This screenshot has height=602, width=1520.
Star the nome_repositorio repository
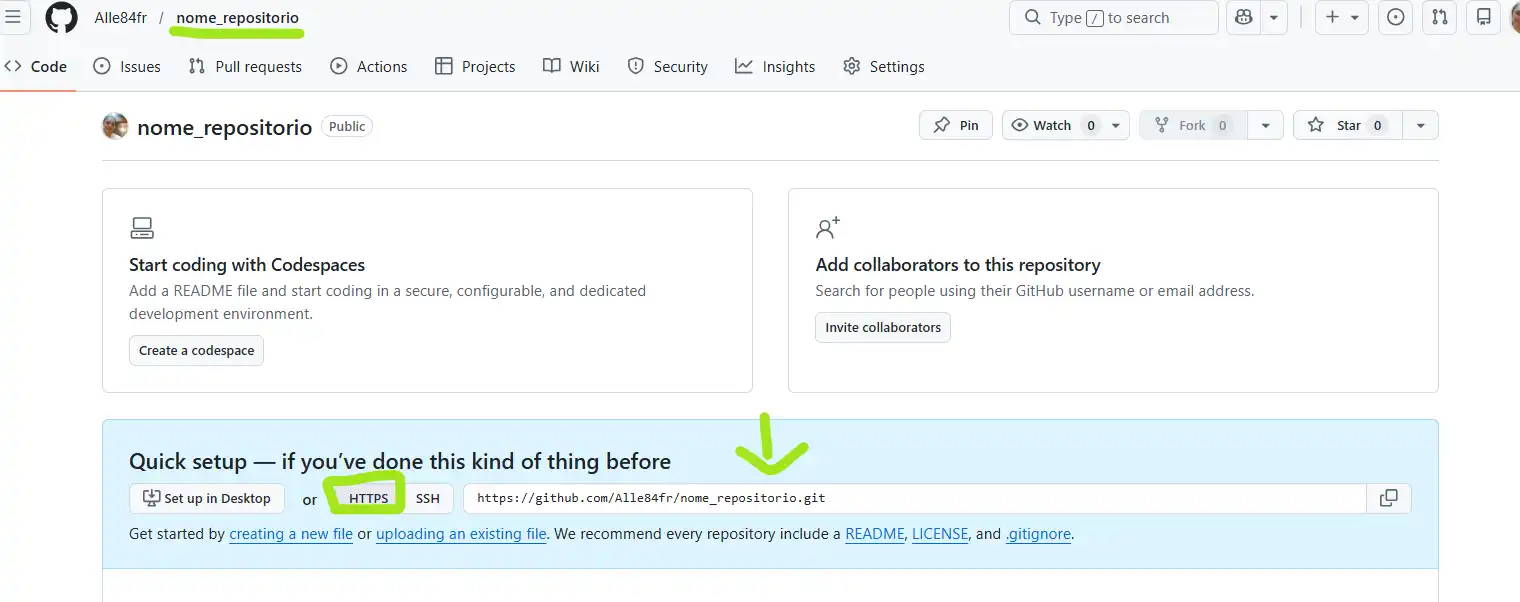[x=1347, y=125]
